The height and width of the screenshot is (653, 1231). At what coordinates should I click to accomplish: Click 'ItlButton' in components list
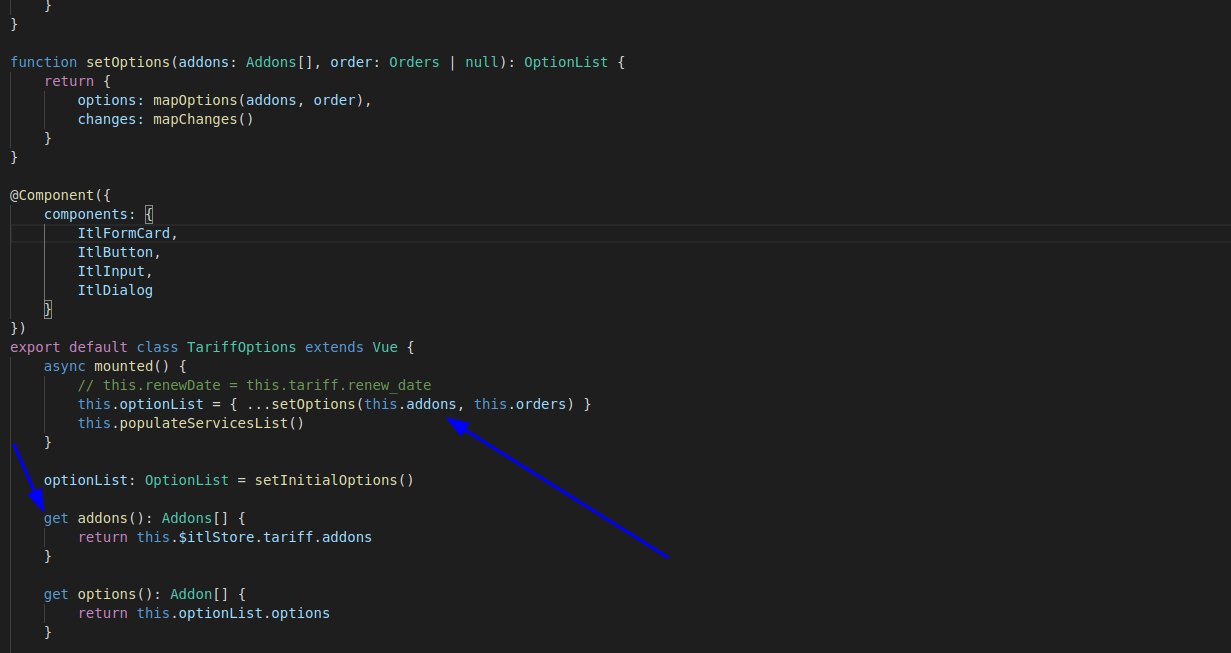(116, 252)
